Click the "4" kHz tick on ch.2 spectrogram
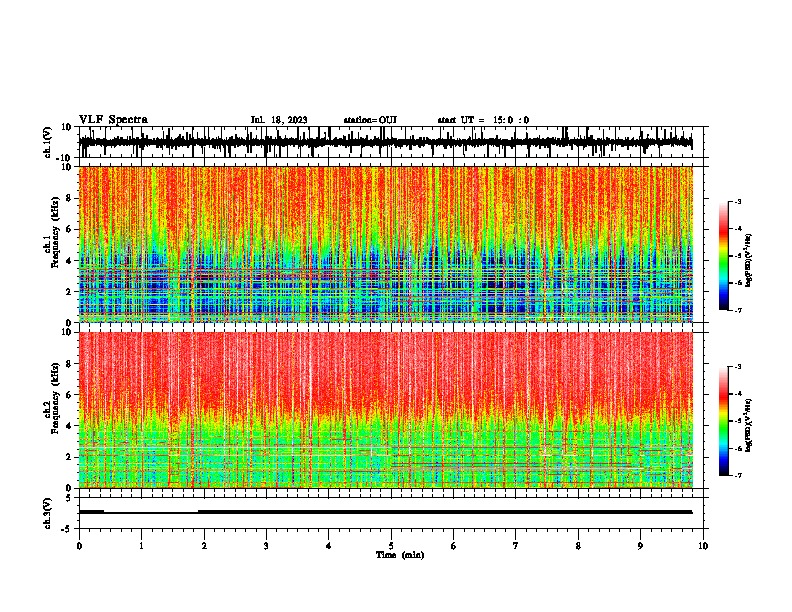This screenshot has height=612, width=792. click(70, 426)
